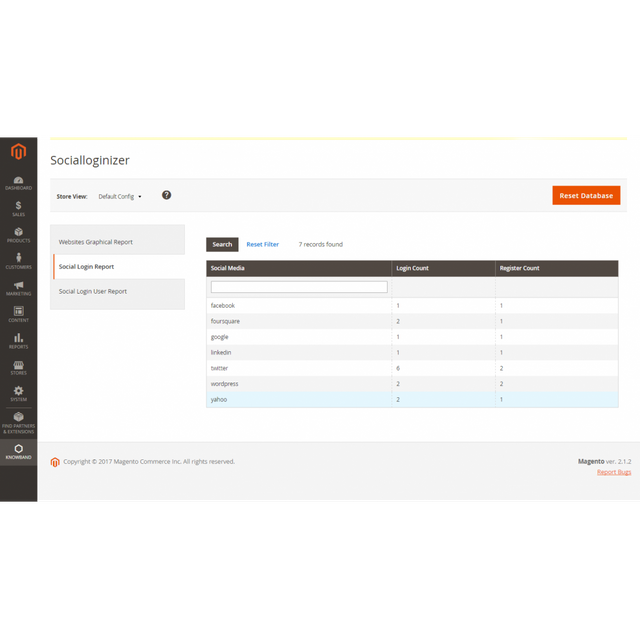Screen dimensions: 640x640
Task: Click the Reset Filter link
Action: click(x=262, y=244)
